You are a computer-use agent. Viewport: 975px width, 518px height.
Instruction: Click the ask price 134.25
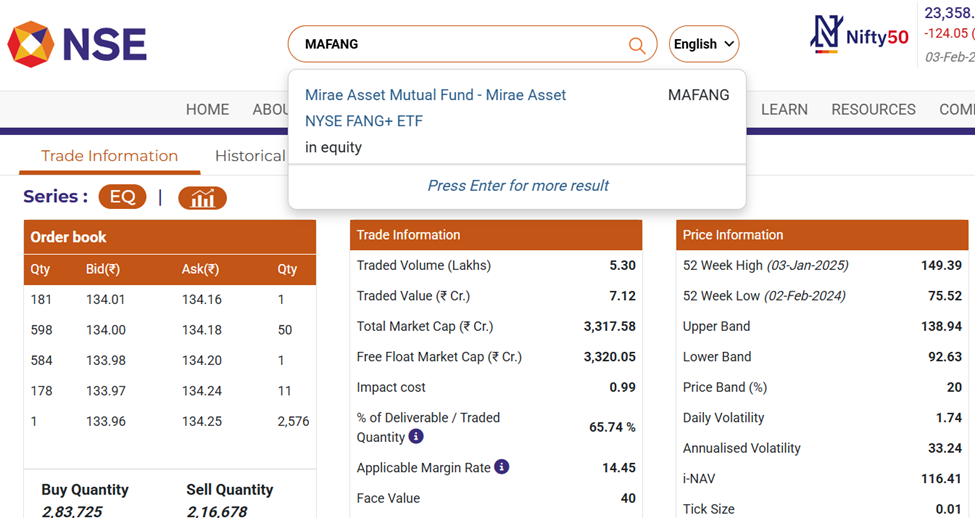[x=201, y=422]
